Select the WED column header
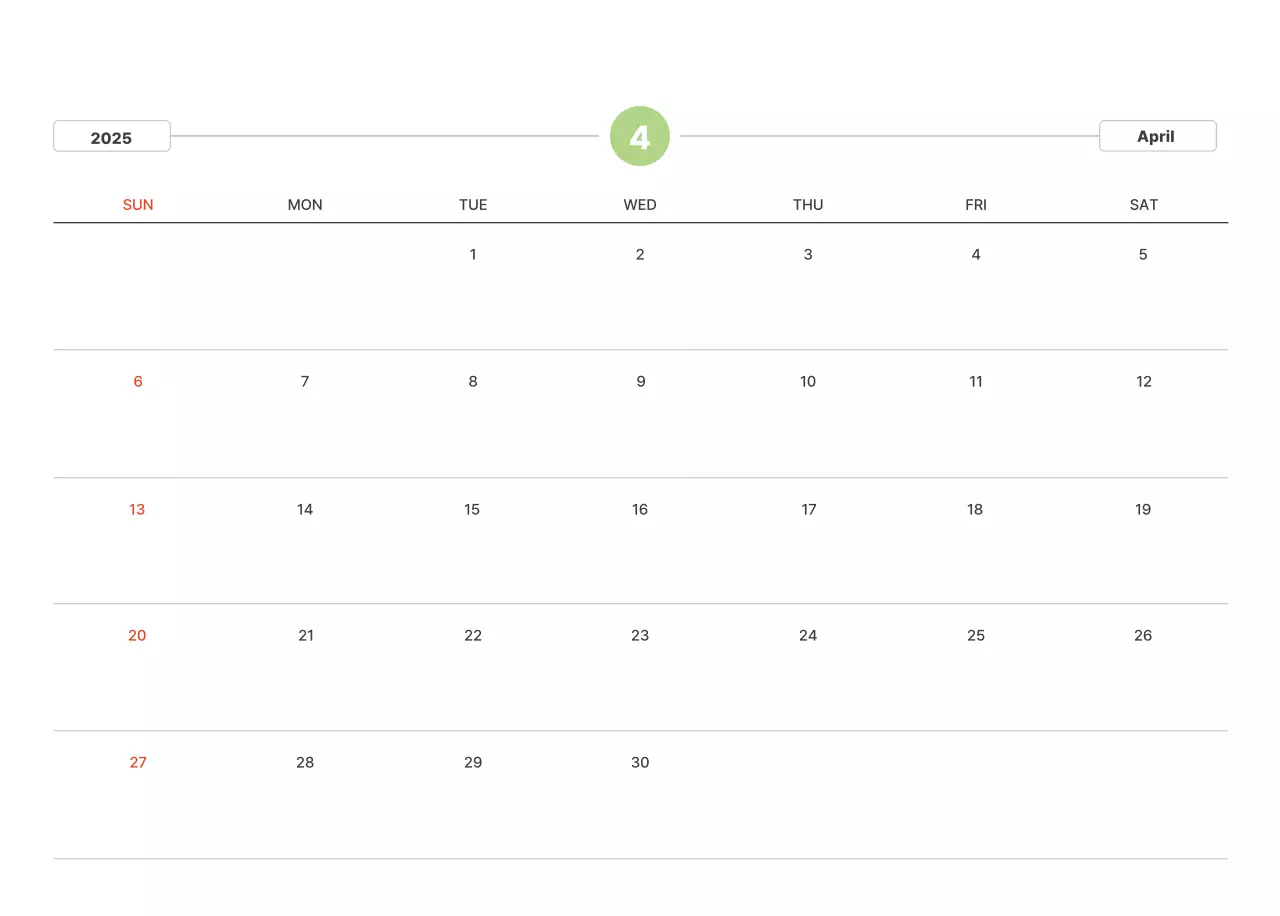1280x916 pixels. click(640, 205)
